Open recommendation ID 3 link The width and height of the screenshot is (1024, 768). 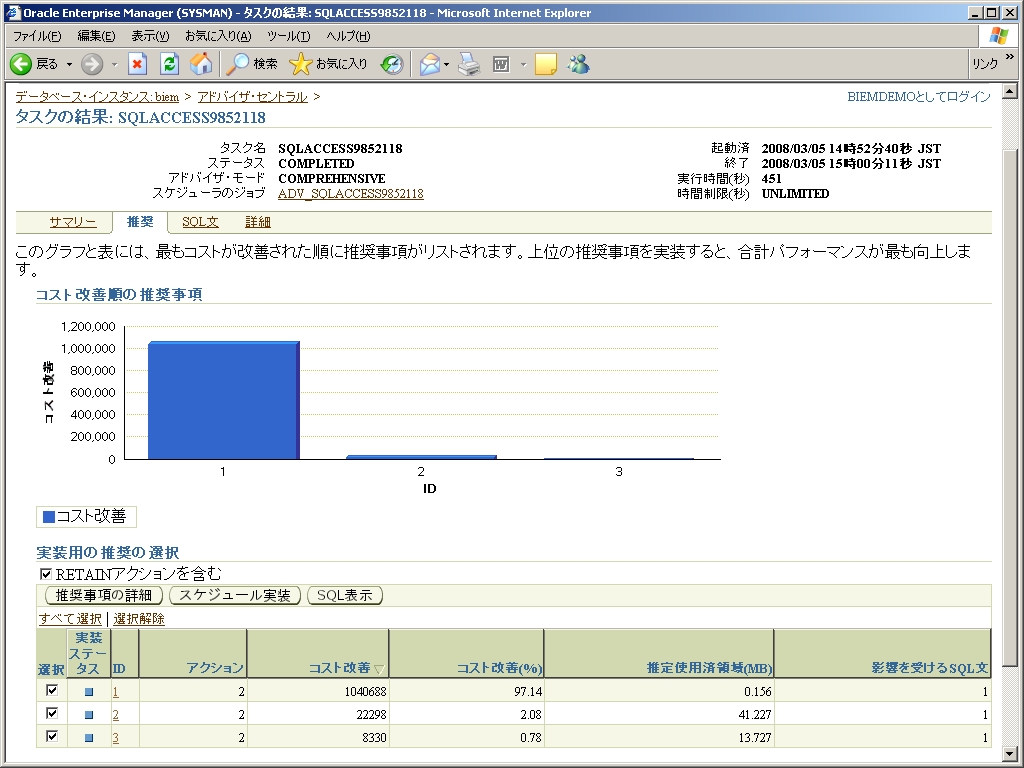coord(116,738)
